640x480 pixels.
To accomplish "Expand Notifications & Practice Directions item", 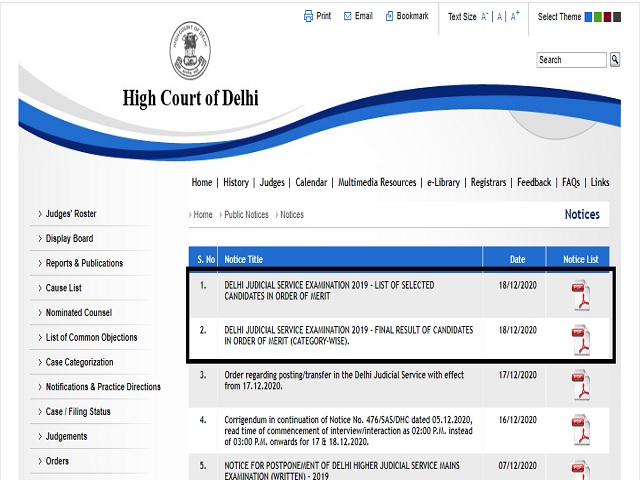I will pos(103,387).
